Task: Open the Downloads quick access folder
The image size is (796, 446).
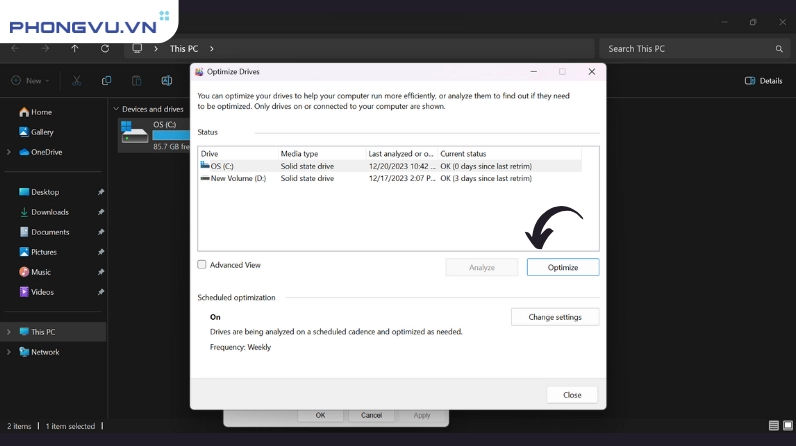Action: coord(49,212)
